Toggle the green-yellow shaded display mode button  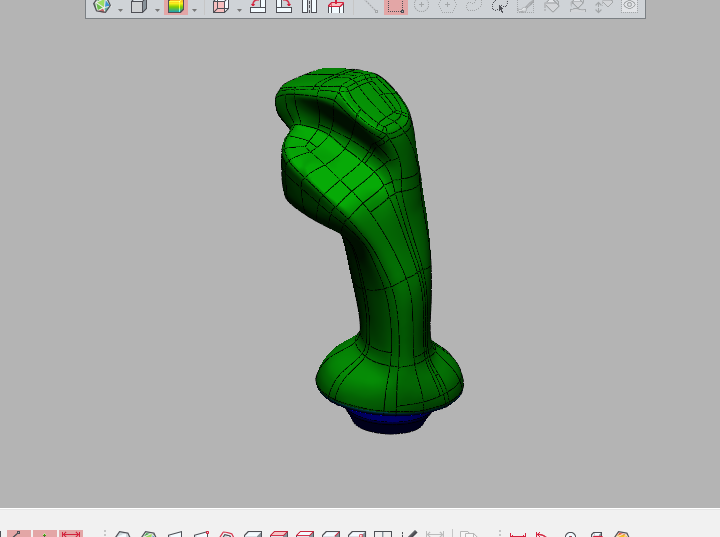(175, 7)
